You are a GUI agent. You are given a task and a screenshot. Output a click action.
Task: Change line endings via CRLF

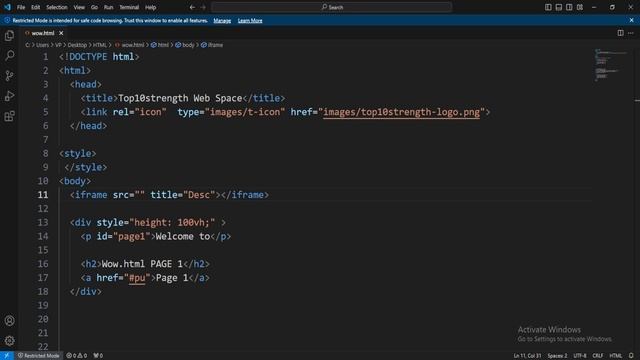[x=598, y=356]
